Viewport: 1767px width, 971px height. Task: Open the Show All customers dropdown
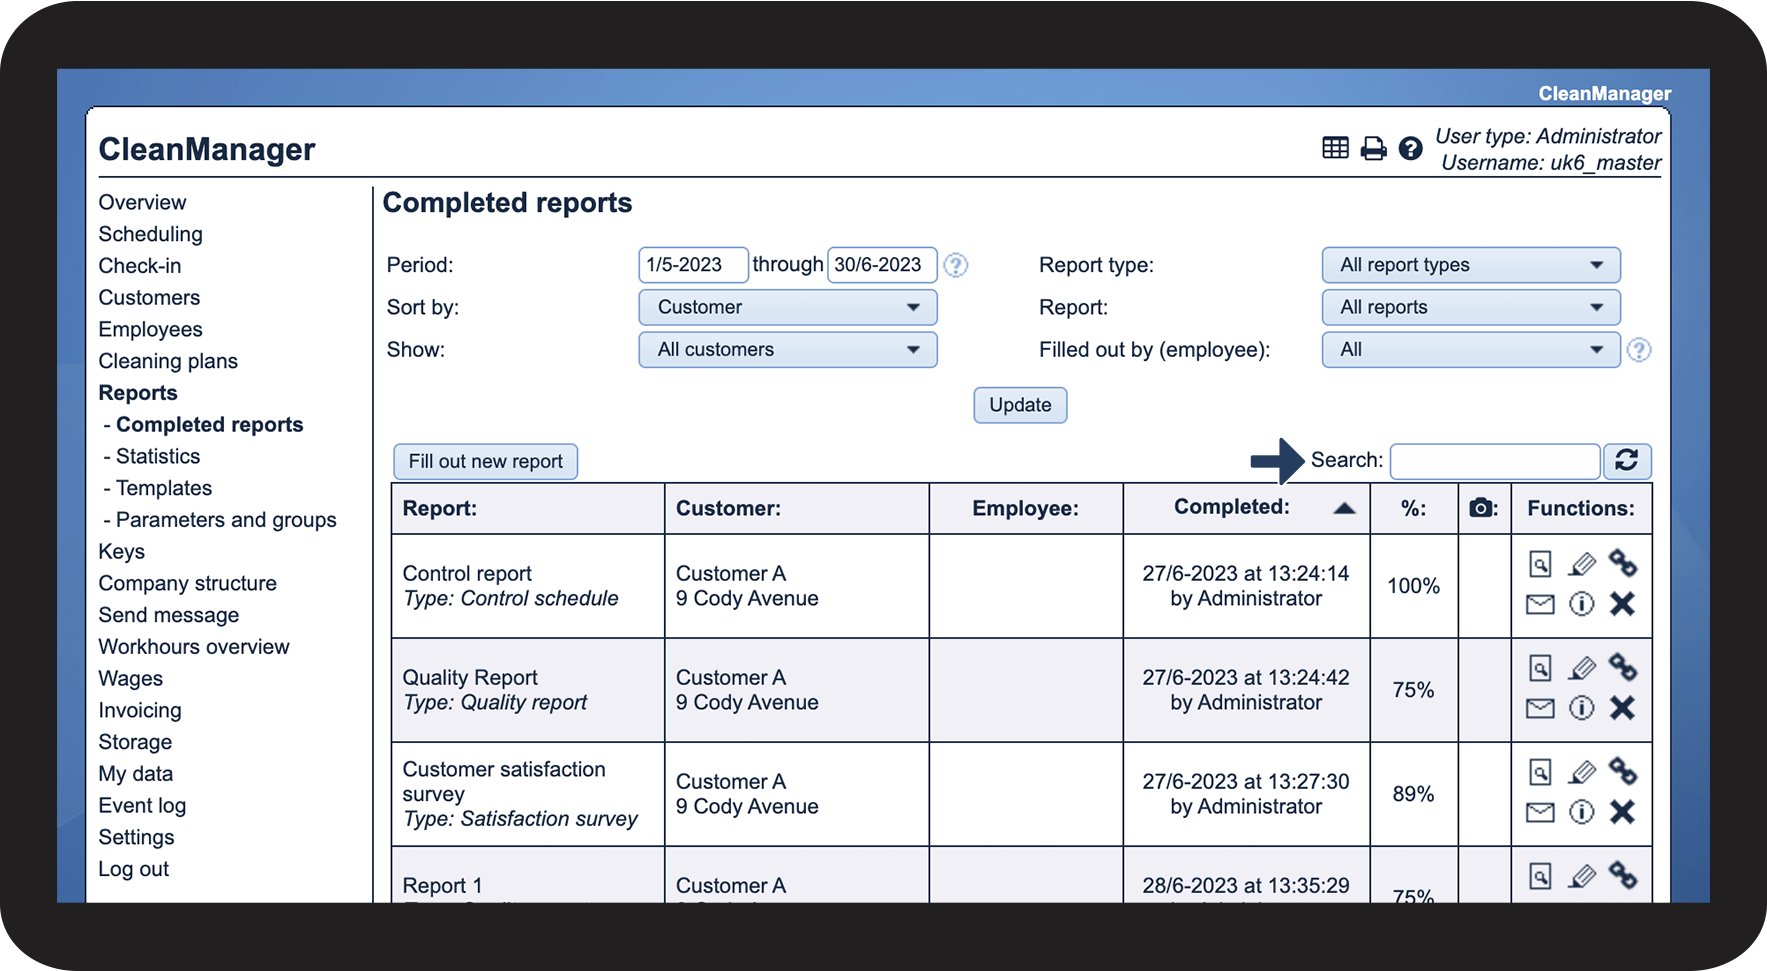point(787,349)
